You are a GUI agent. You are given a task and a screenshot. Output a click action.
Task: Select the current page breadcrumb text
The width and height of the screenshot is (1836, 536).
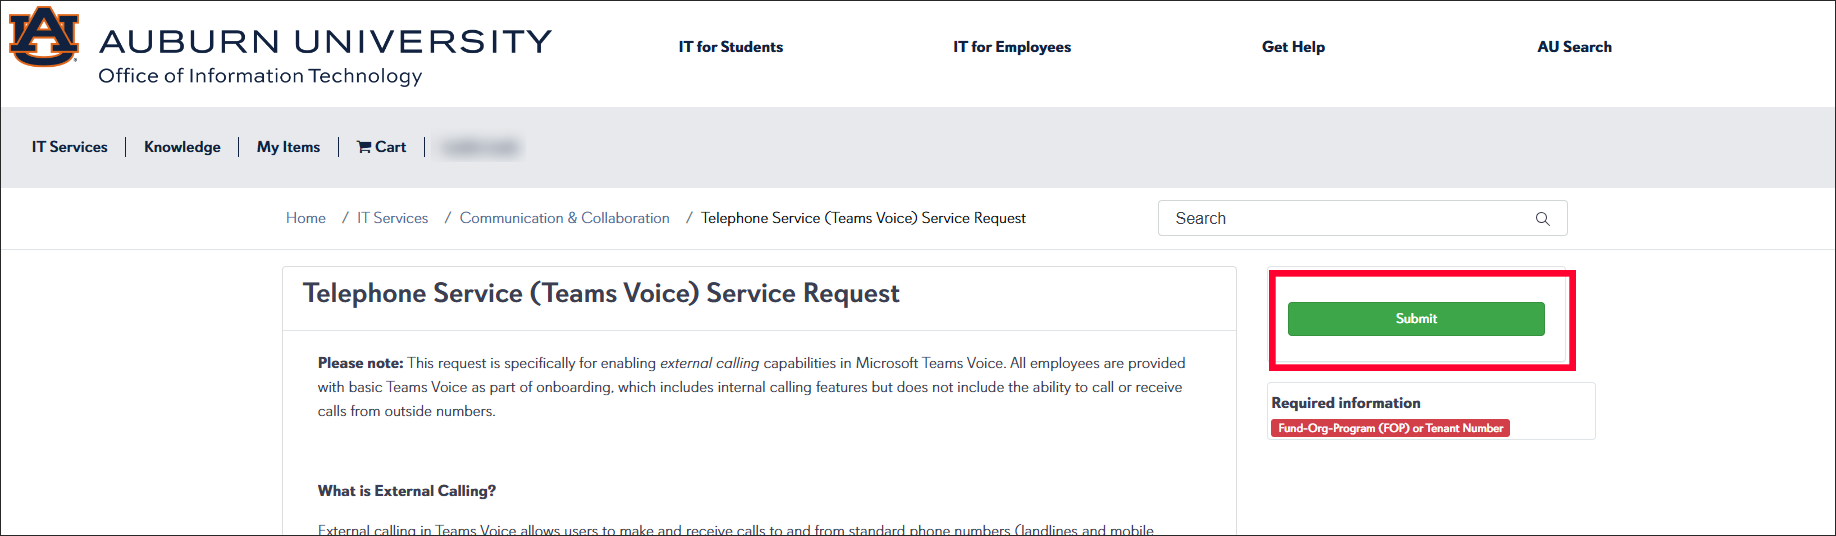coord(863,218)
